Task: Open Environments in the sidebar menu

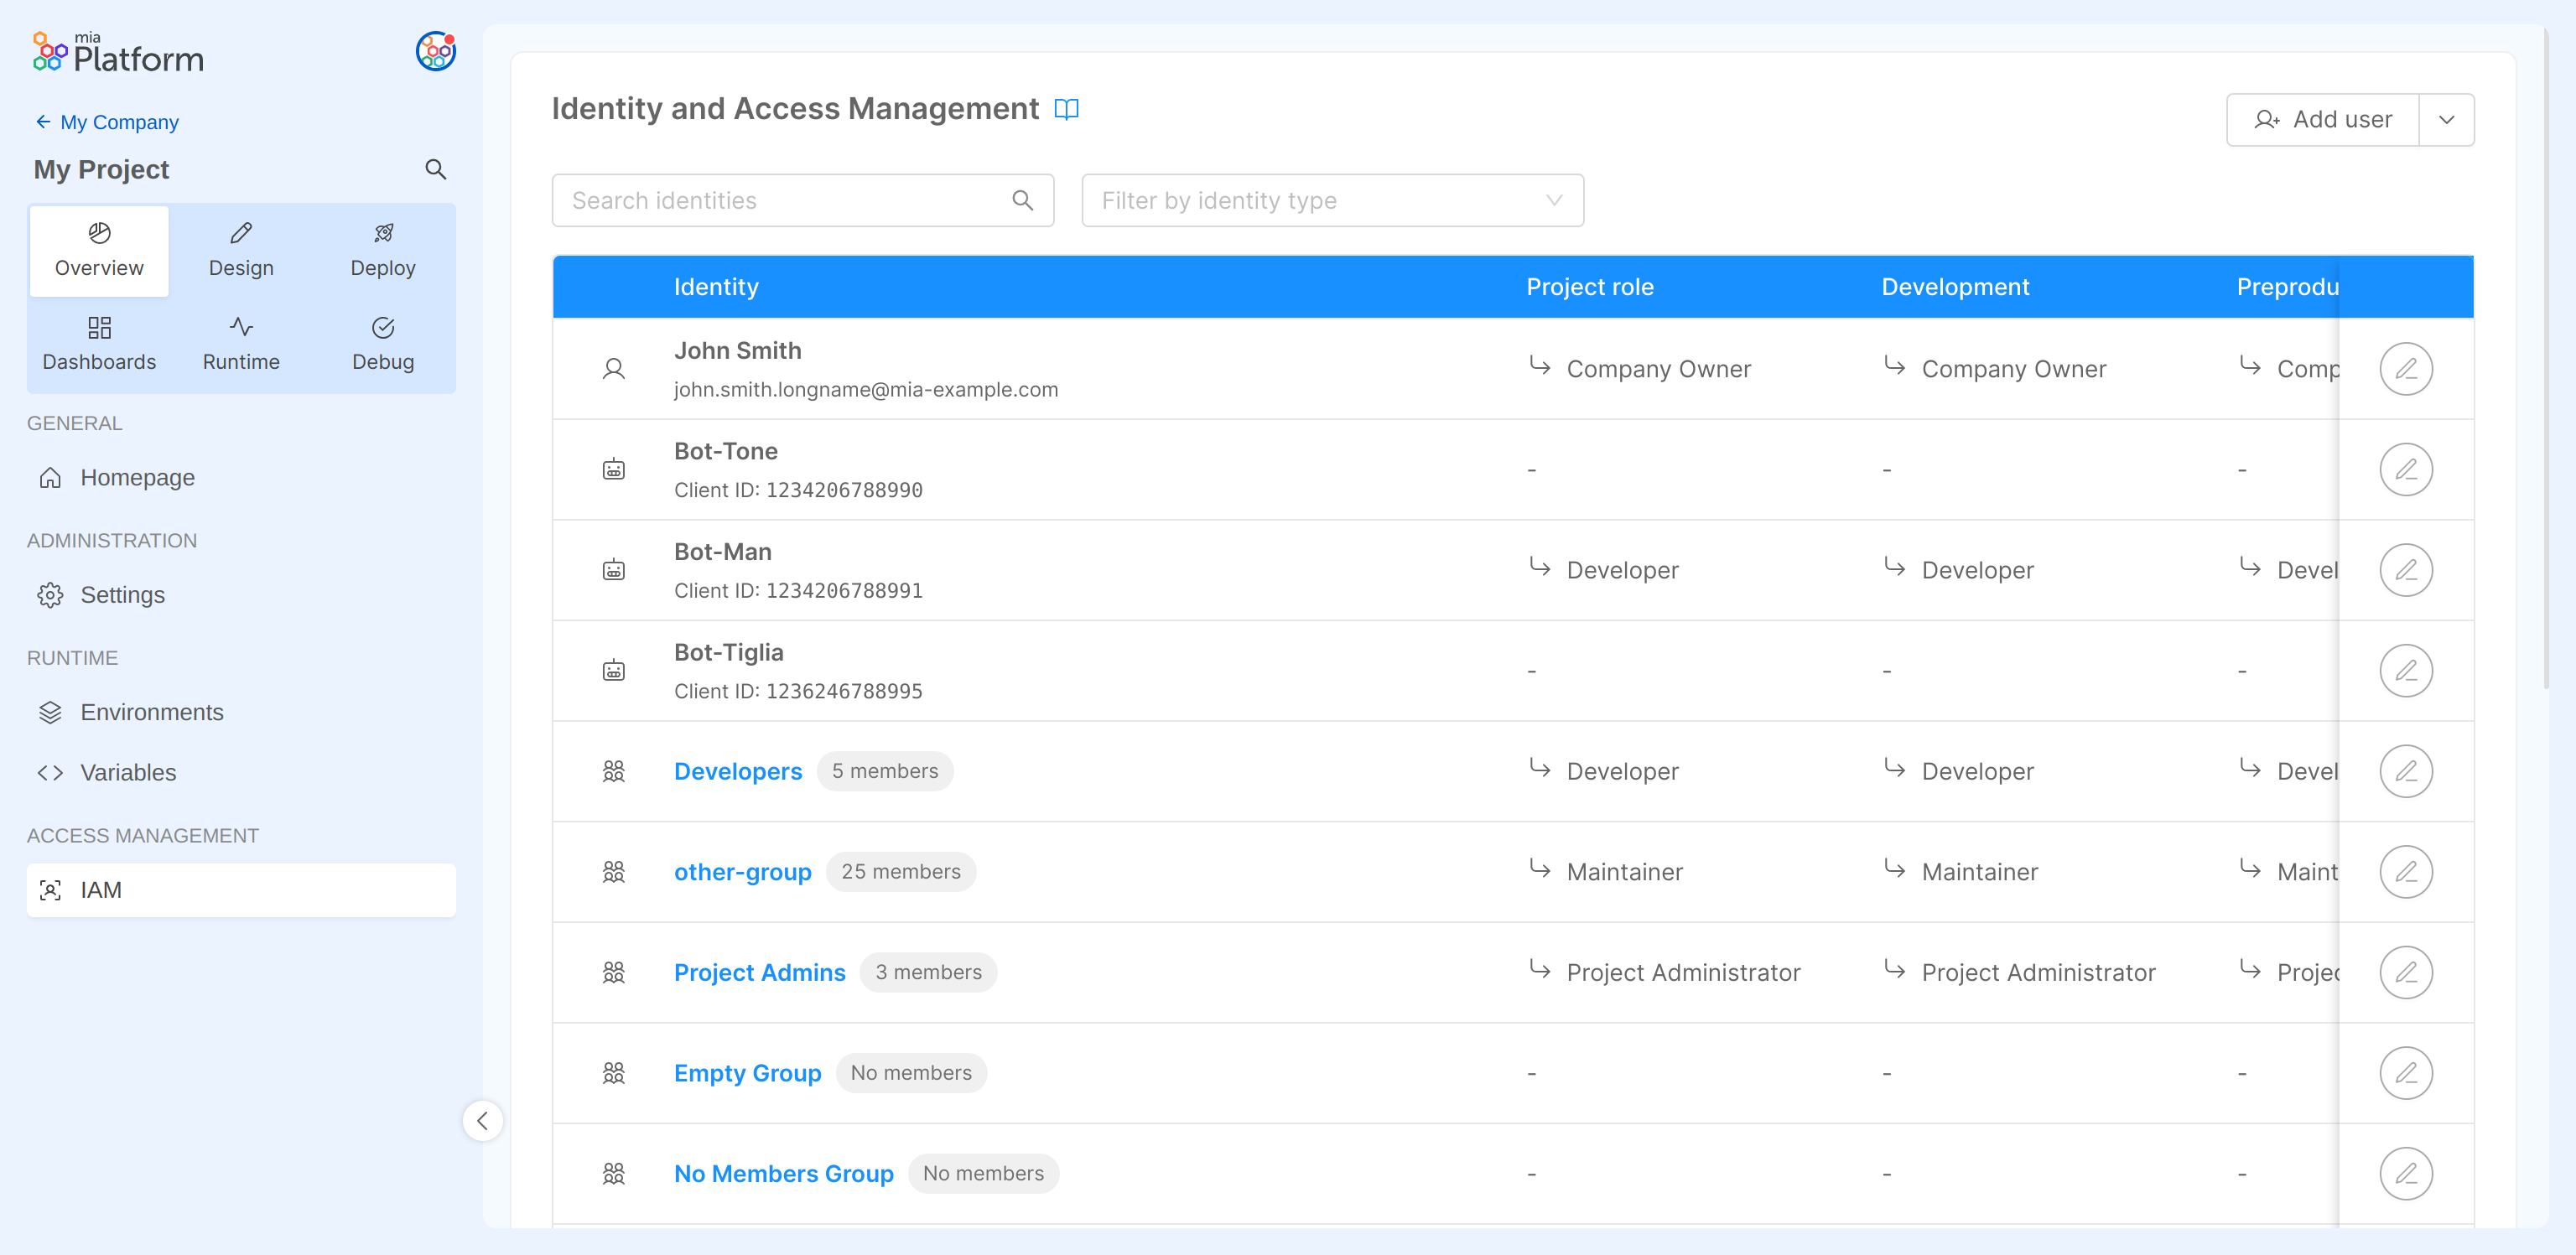Action: [x=152, y=712]
